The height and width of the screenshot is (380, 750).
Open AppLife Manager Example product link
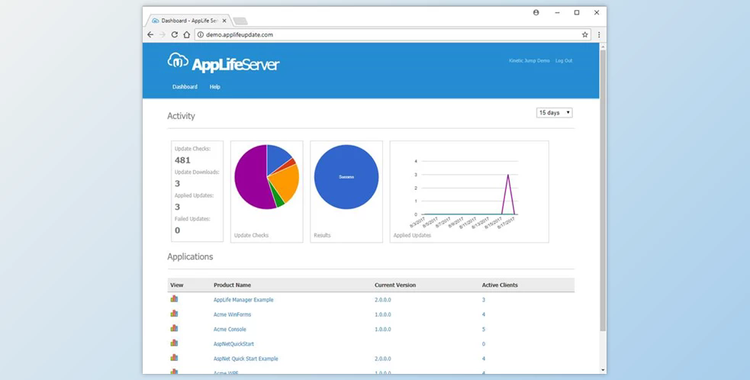tap(243, 300)
